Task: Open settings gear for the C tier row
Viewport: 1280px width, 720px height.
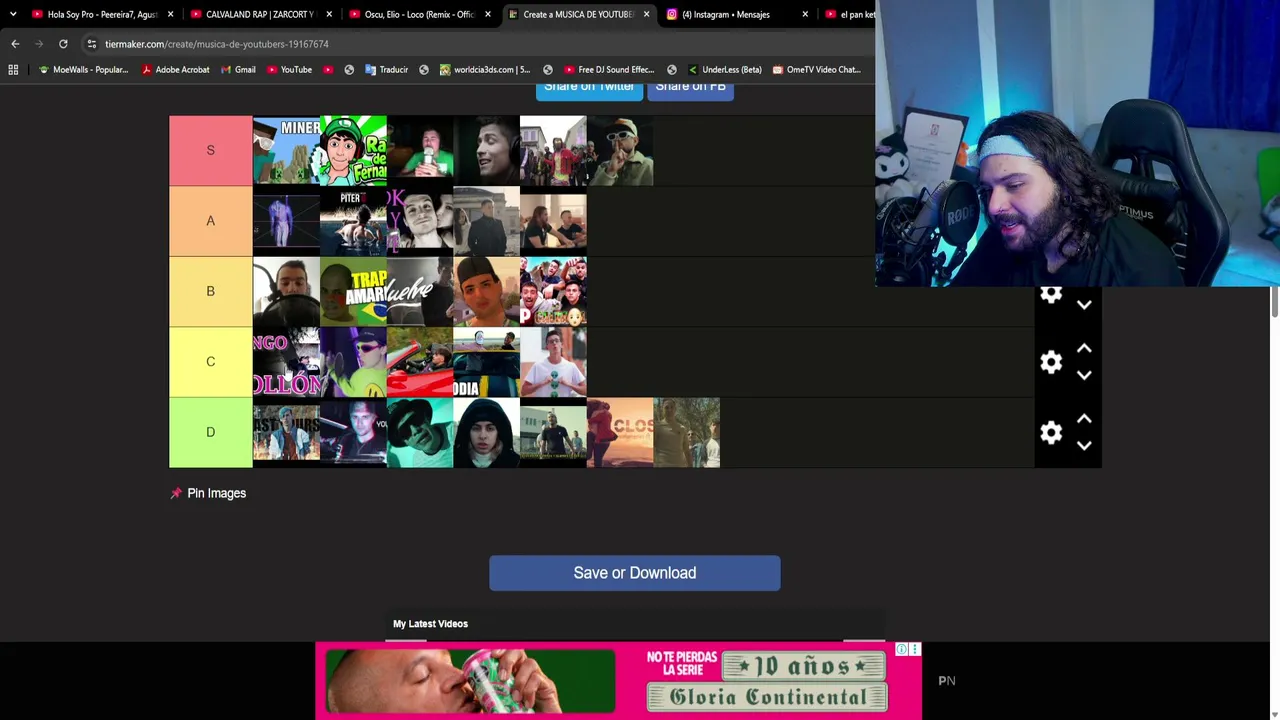Action: pyautogui.click(x=1051, y=362)
